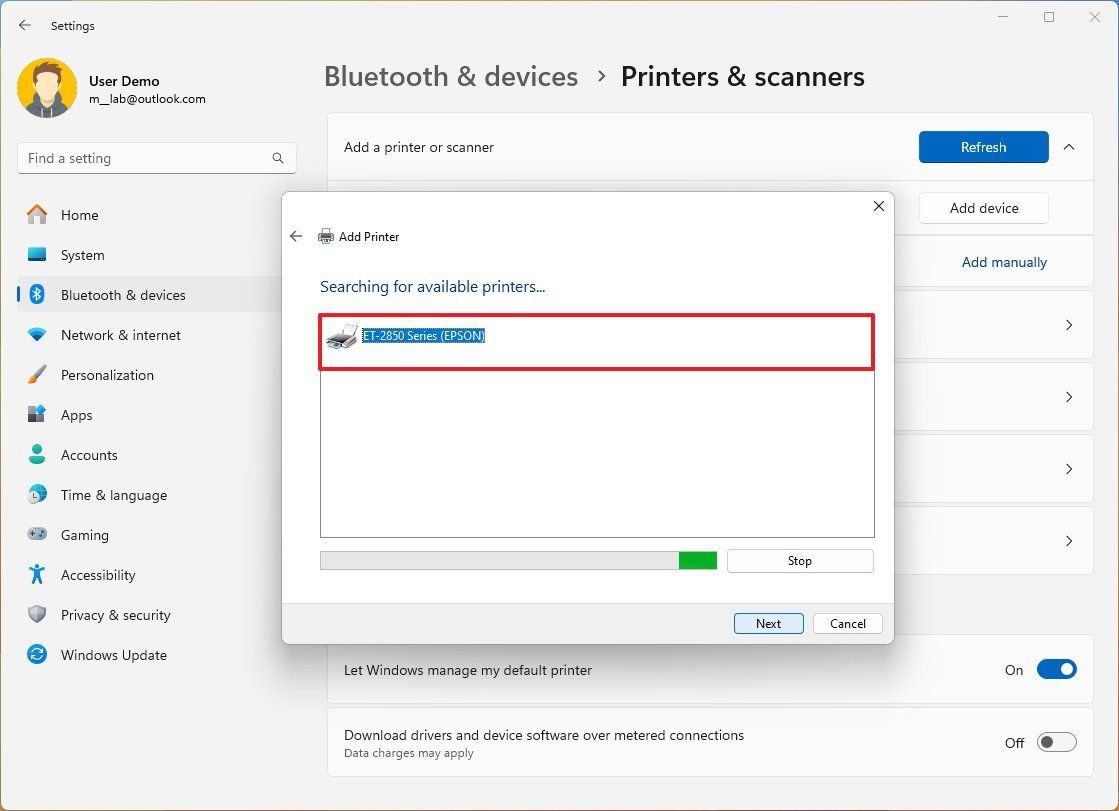This screenshot has width=1119, height=811.
Task: Select the ET-2850 Series (EPSON) printer
Action: pos(424,335)
